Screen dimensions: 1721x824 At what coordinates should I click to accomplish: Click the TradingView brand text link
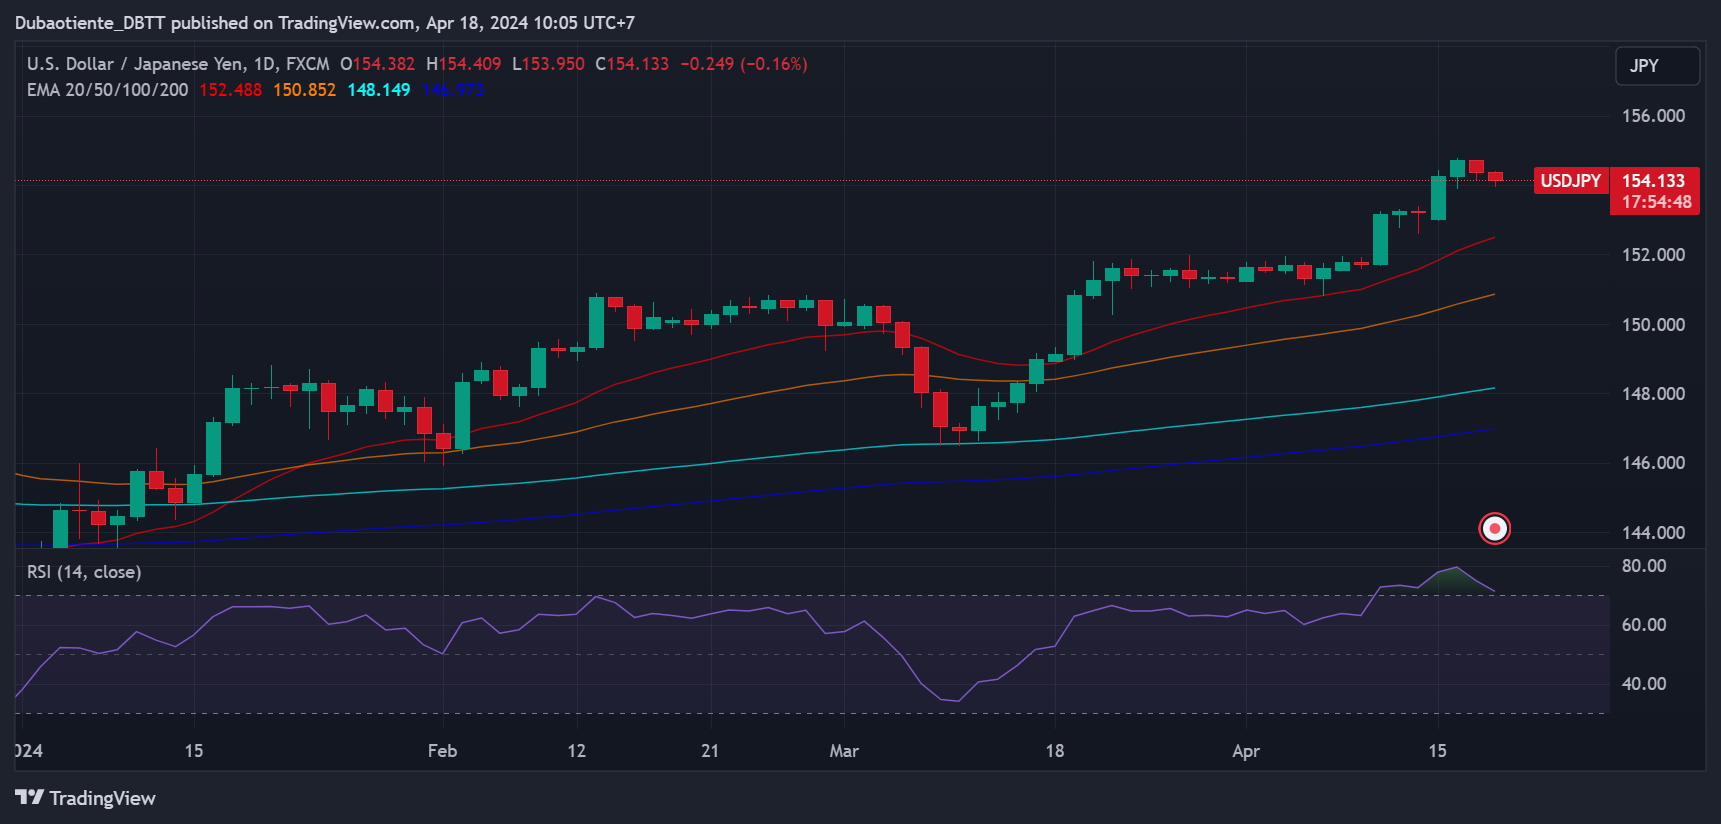click(x=102, y=798)
